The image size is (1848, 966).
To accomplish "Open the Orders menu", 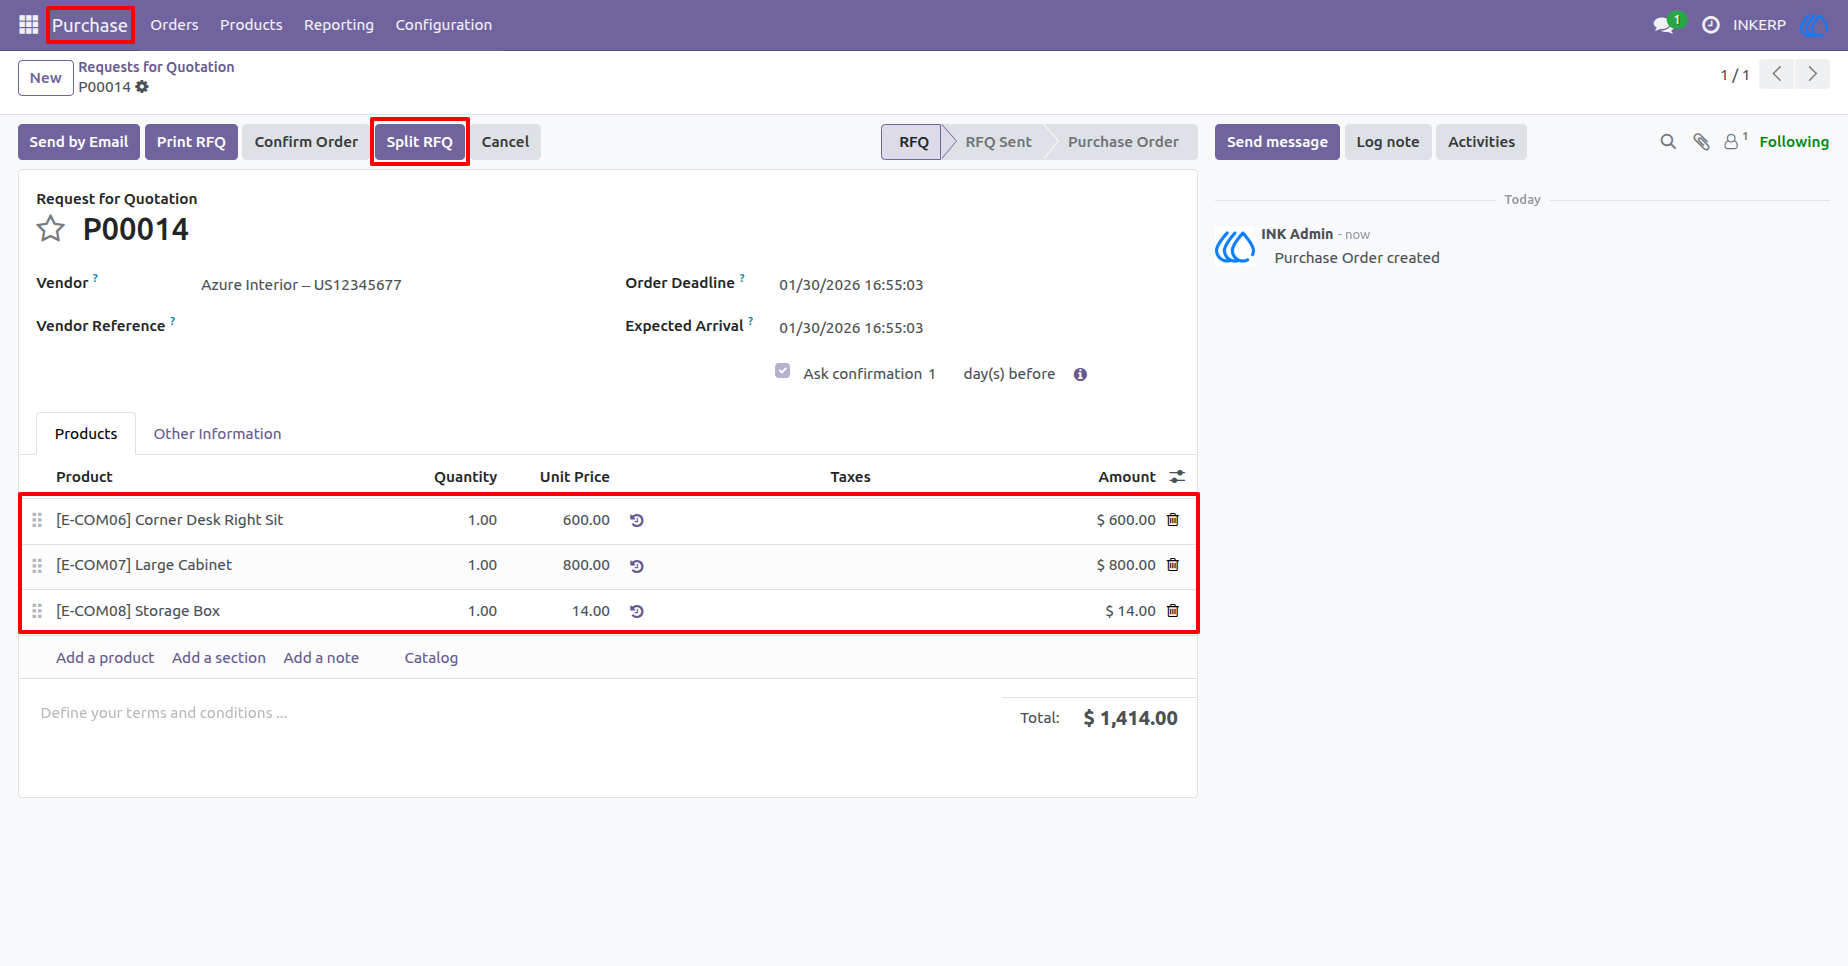I will point(174,25).
